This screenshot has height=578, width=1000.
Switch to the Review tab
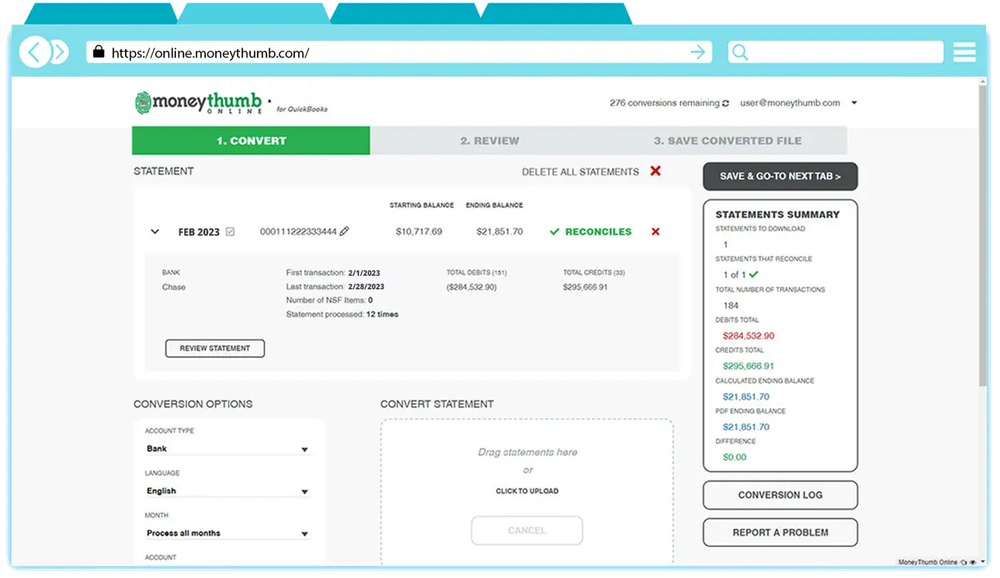click(489, 140)
